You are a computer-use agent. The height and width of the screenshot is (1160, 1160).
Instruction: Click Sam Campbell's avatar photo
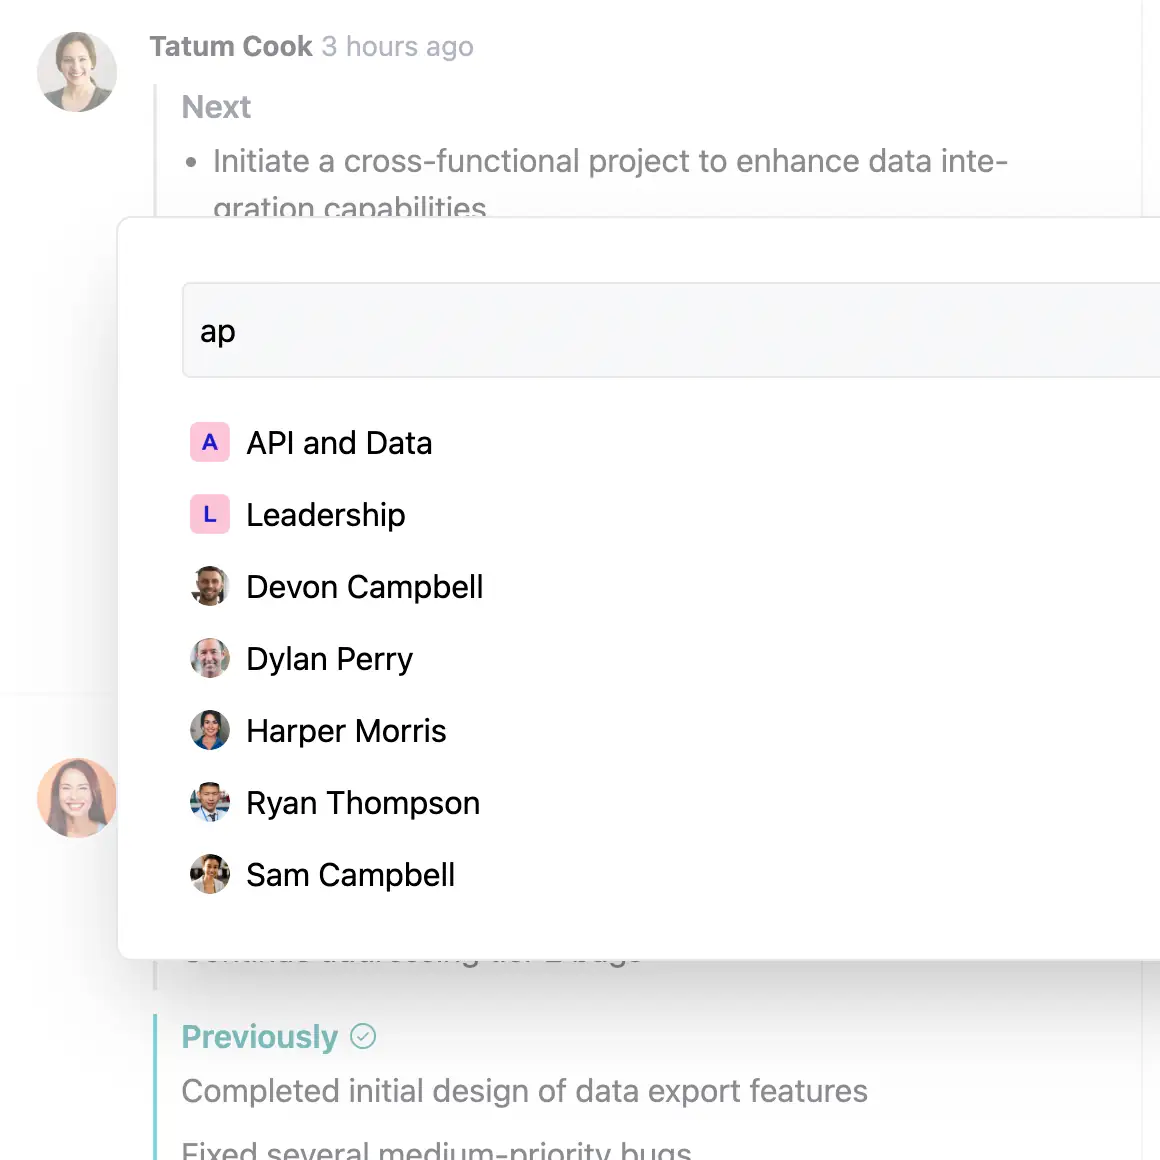click(210, 874)
